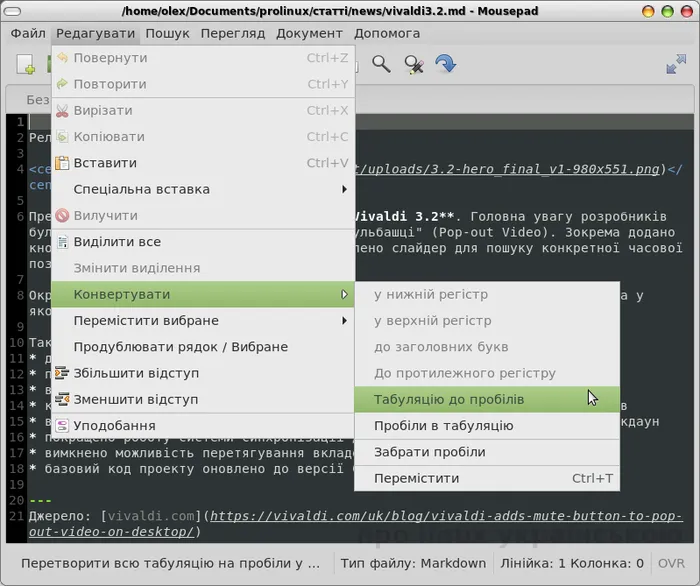
Task: Click Тип файлу: Markdown in status bar
Action: coord(413,563)
